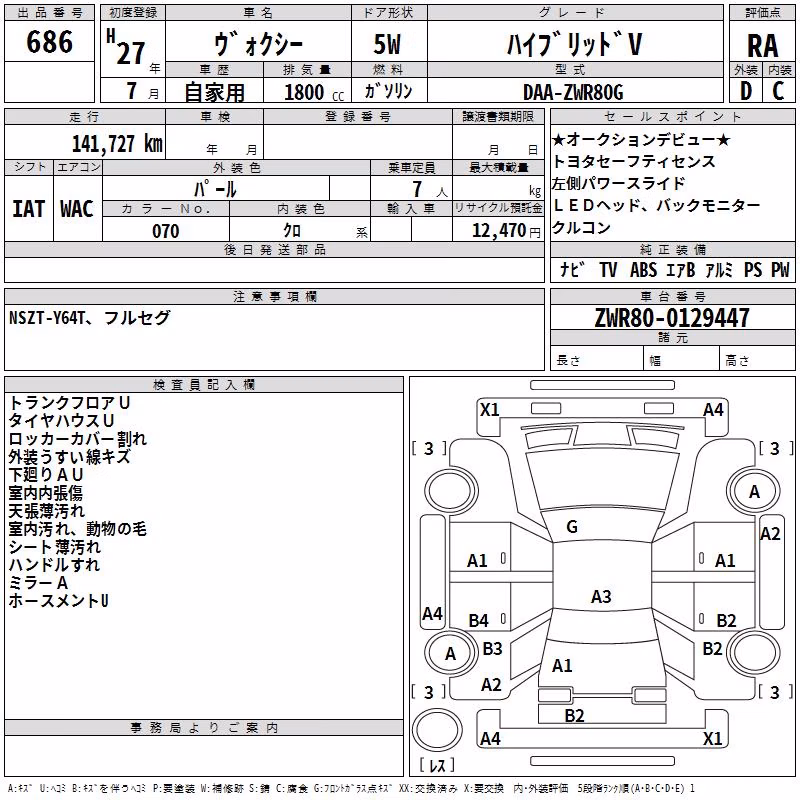Click the exterior grade D
This screenshot has height=800, width=800.
click(746, 91)
